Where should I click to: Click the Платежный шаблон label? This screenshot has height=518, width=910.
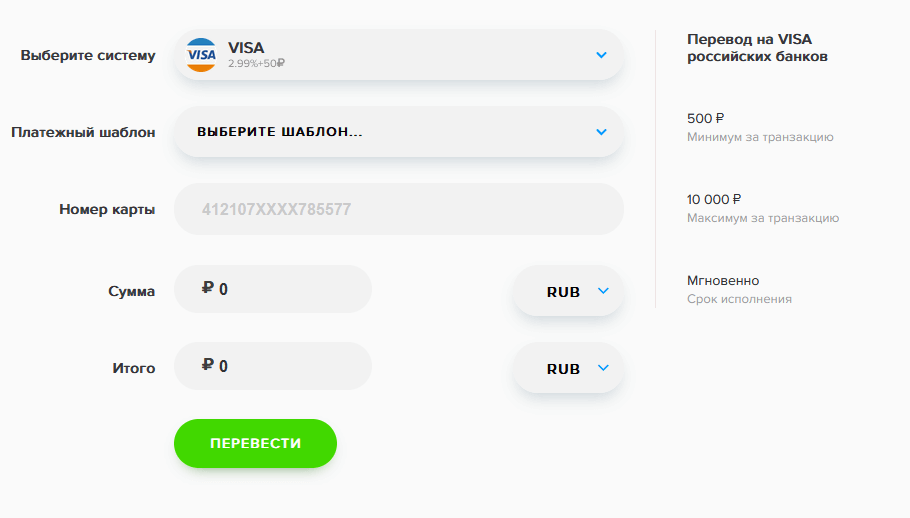tap(83, 132)
